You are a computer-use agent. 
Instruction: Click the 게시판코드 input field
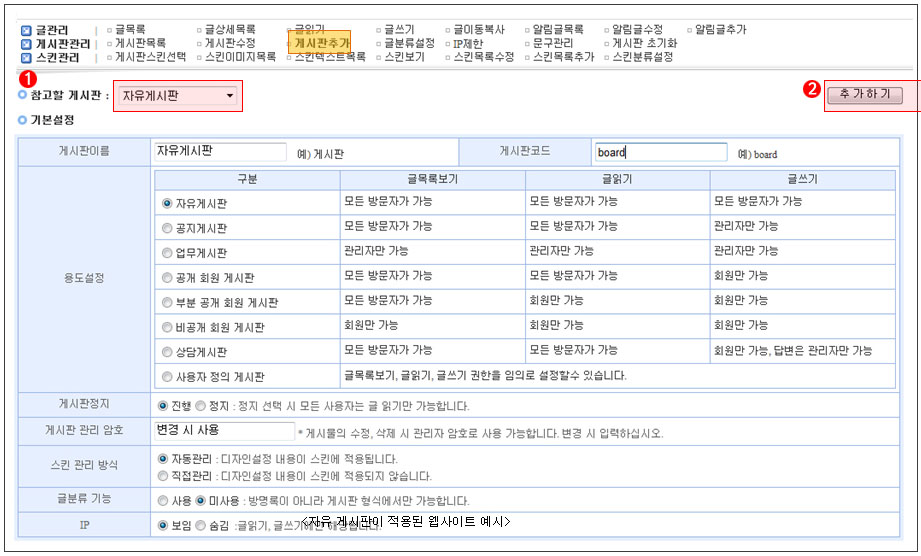coord(660,153)
